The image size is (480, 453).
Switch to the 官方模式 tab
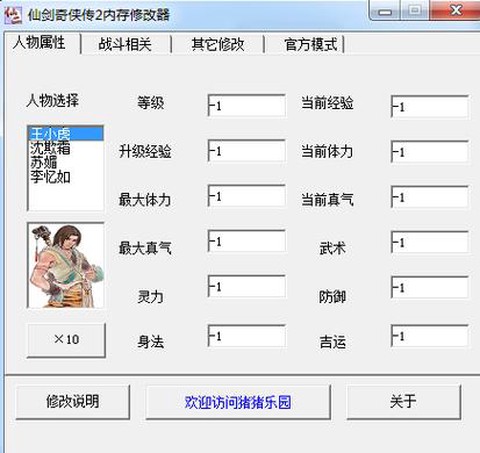pos(310,45)
